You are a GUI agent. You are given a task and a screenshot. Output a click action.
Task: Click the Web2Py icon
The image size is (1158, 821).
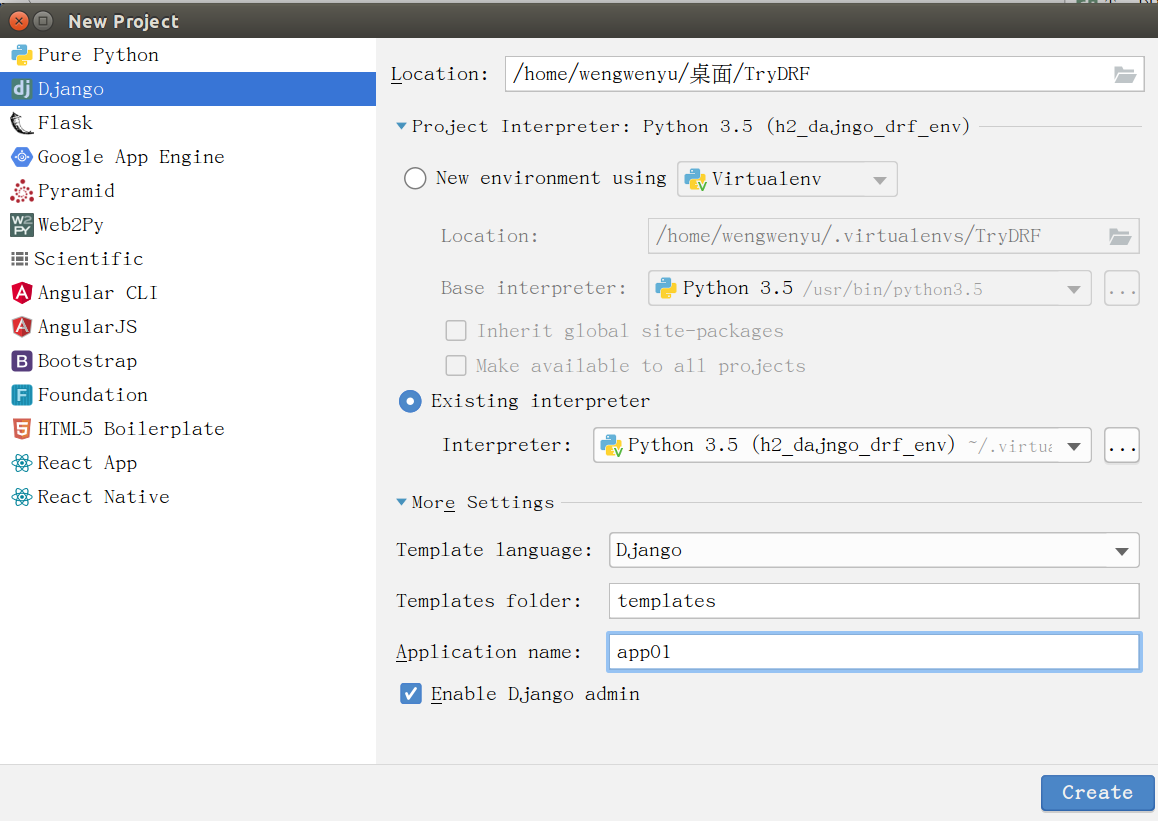point(21,224)
